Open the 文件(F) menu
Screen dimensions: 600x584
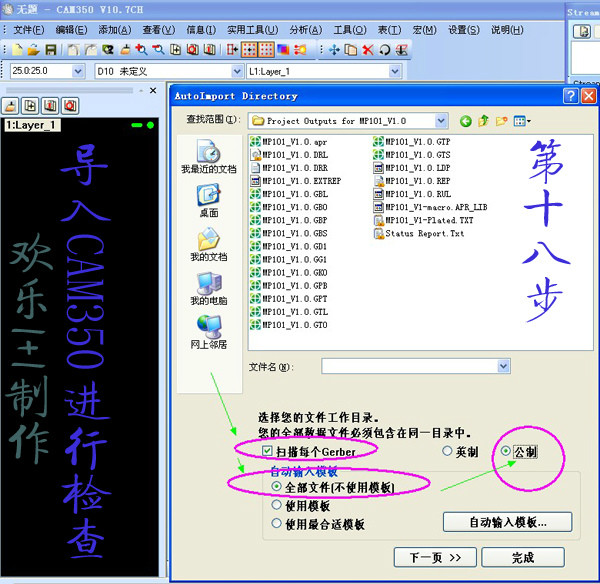pos(29,29)
